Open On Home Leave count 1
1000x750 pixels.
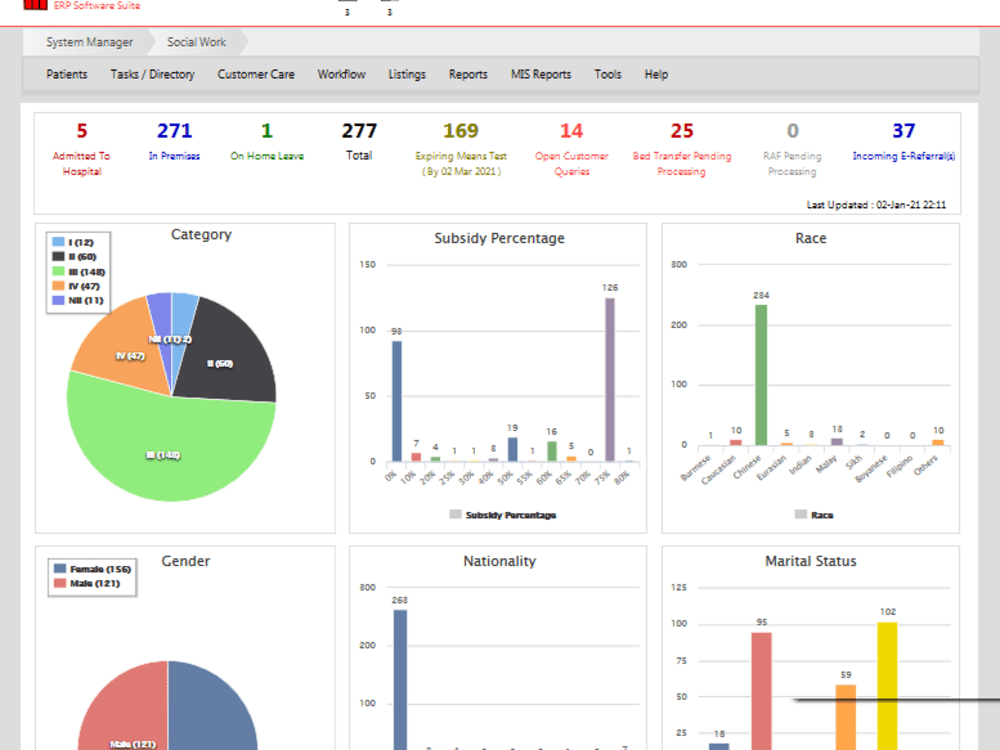tap(267, 131)
